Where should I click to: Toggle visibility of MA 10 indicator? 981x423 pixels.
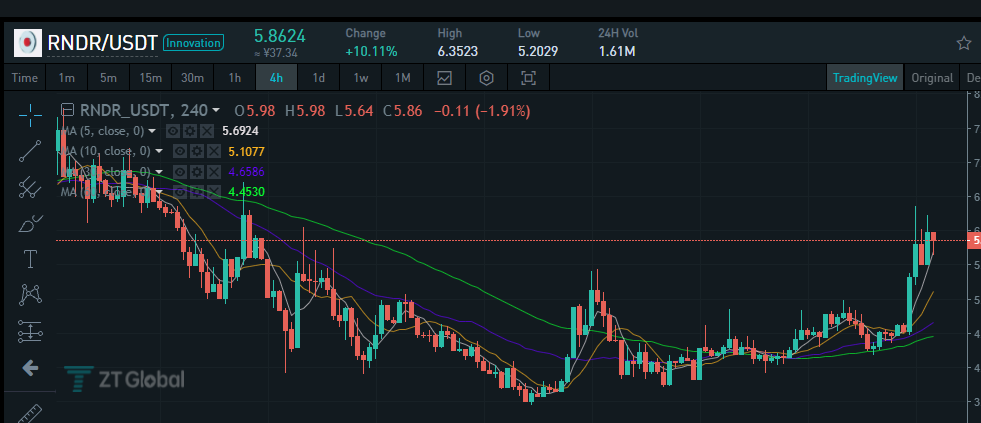coord(180,151)
